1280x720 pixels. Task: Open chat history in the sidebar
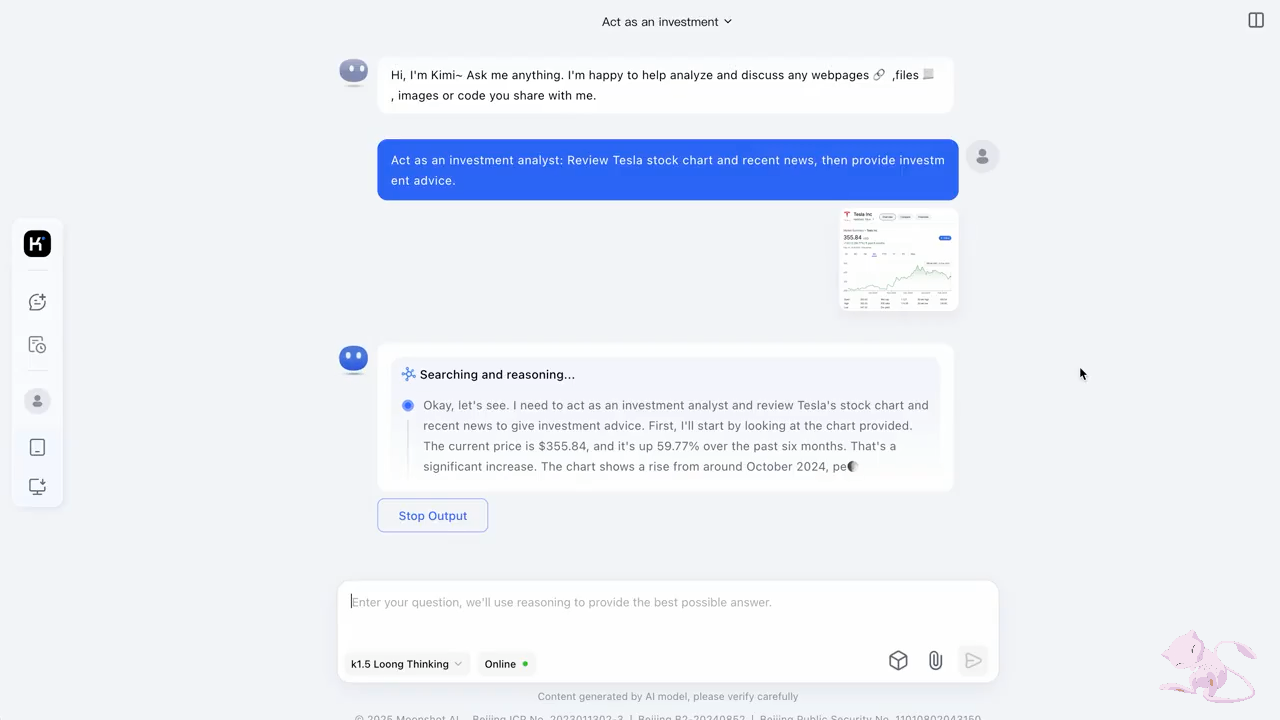pyautogui.click(x=37, y=345)
